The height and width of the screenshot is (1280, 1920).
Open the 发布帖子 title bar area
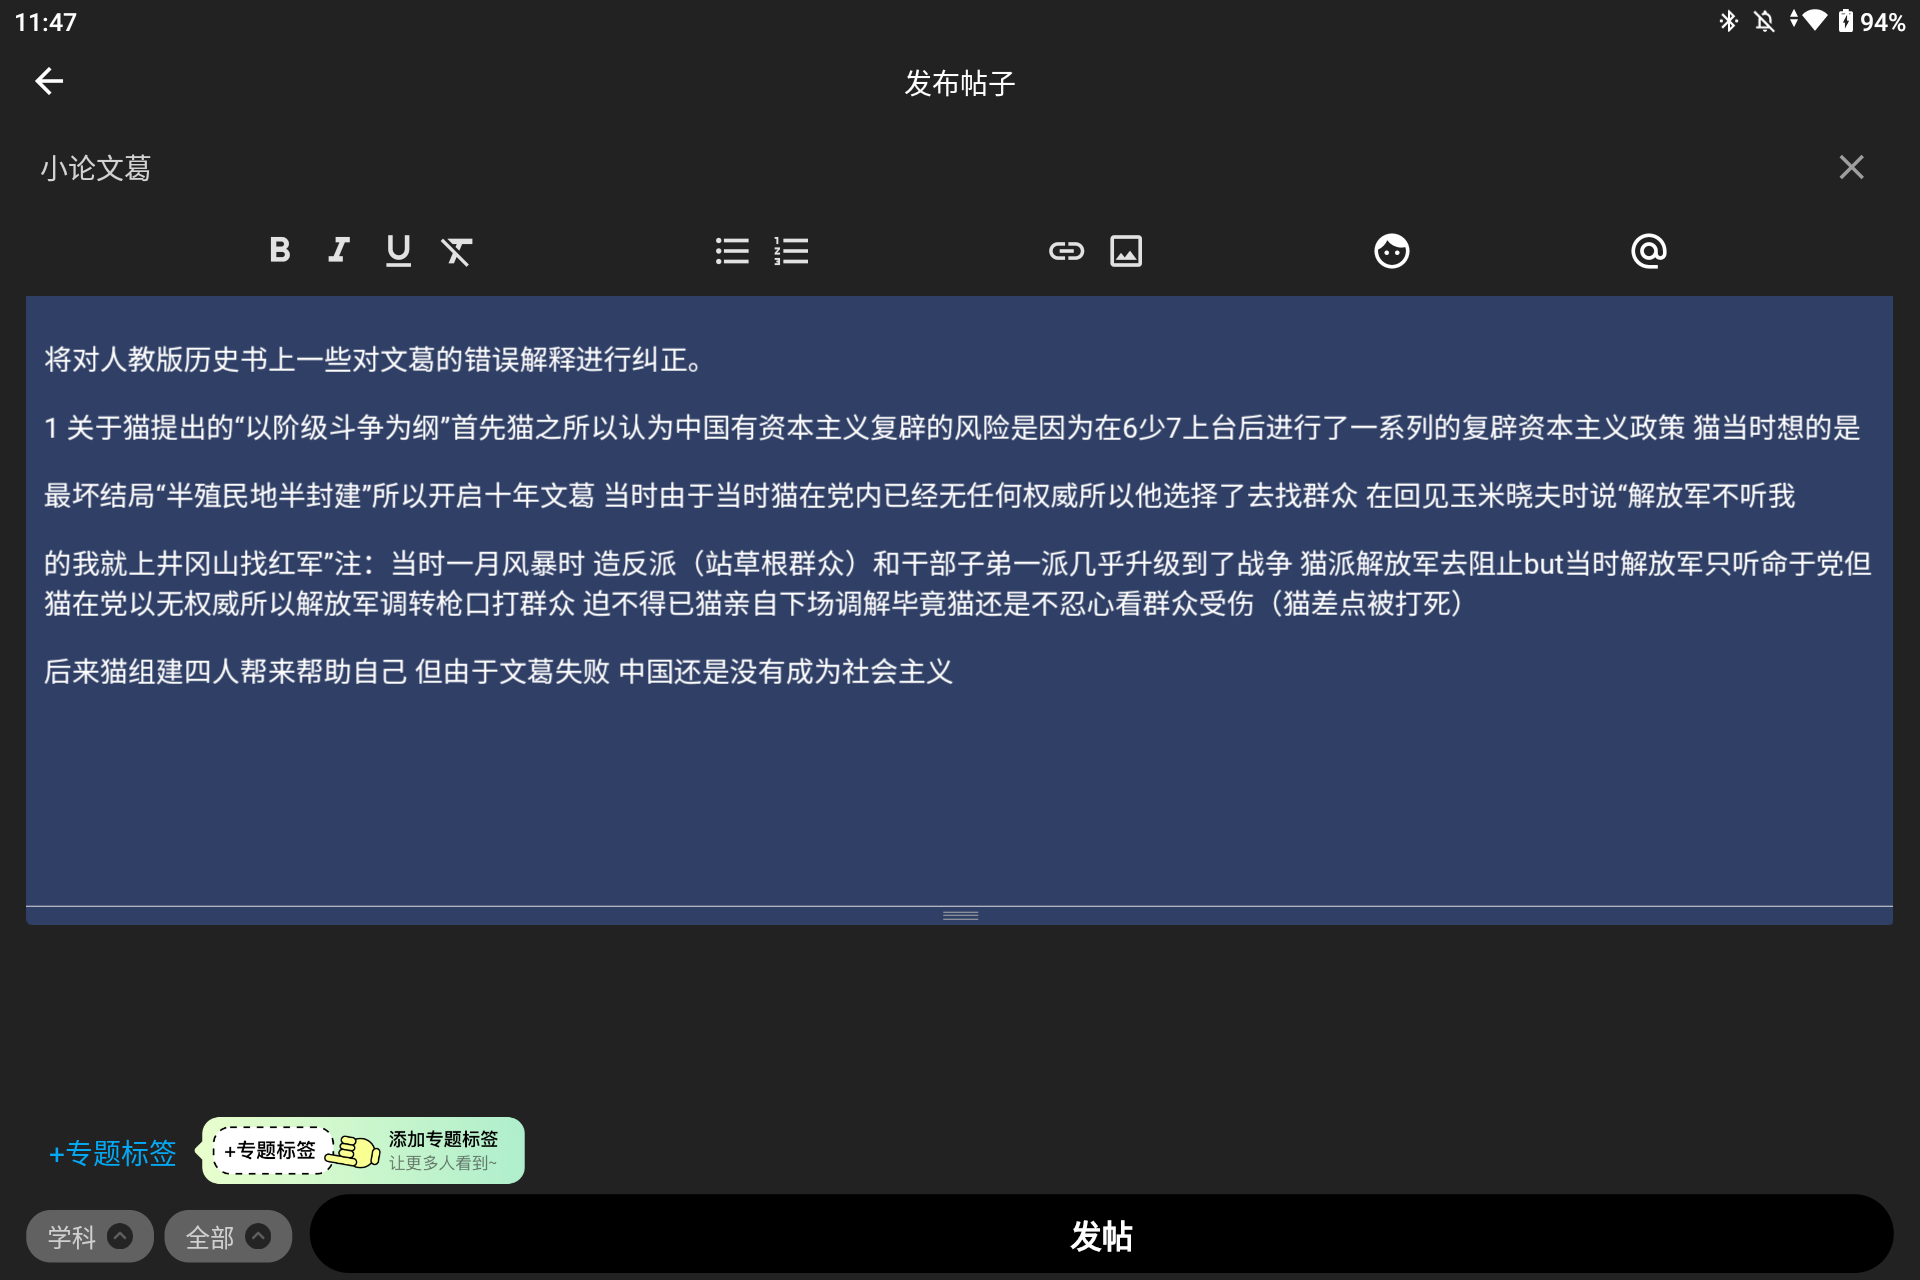coord(959,82)
